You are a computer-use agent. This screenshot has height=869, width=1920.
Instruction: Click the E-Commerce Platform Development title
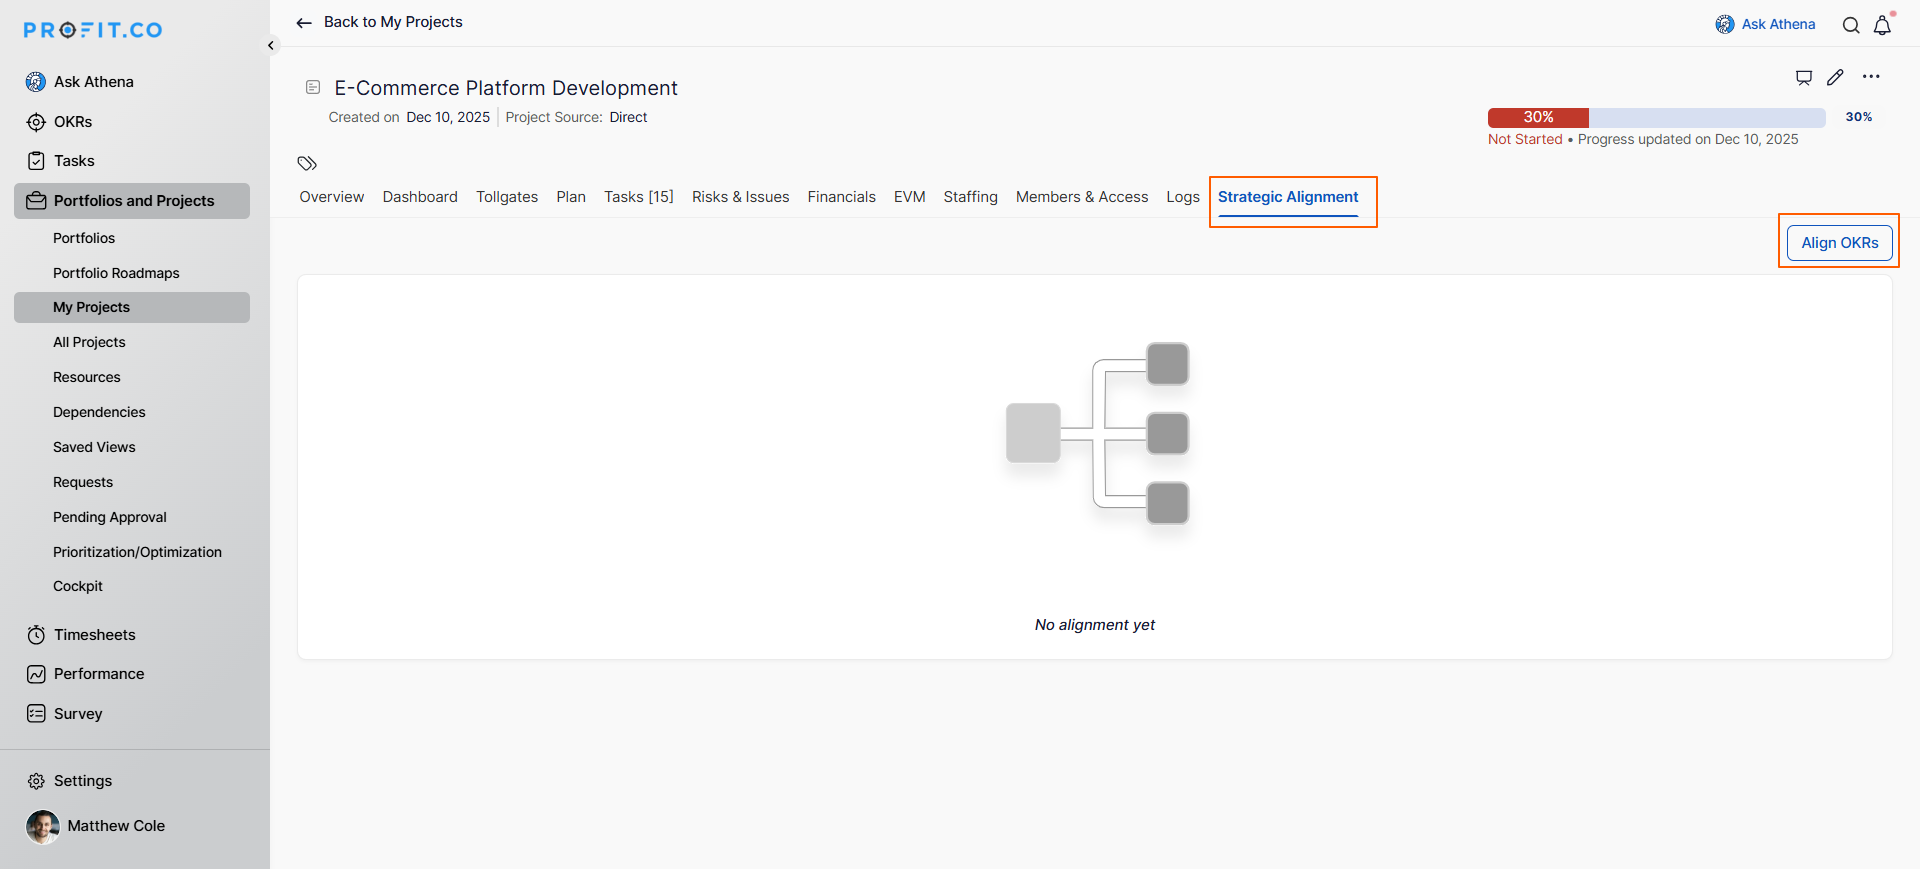click(506, 88)
